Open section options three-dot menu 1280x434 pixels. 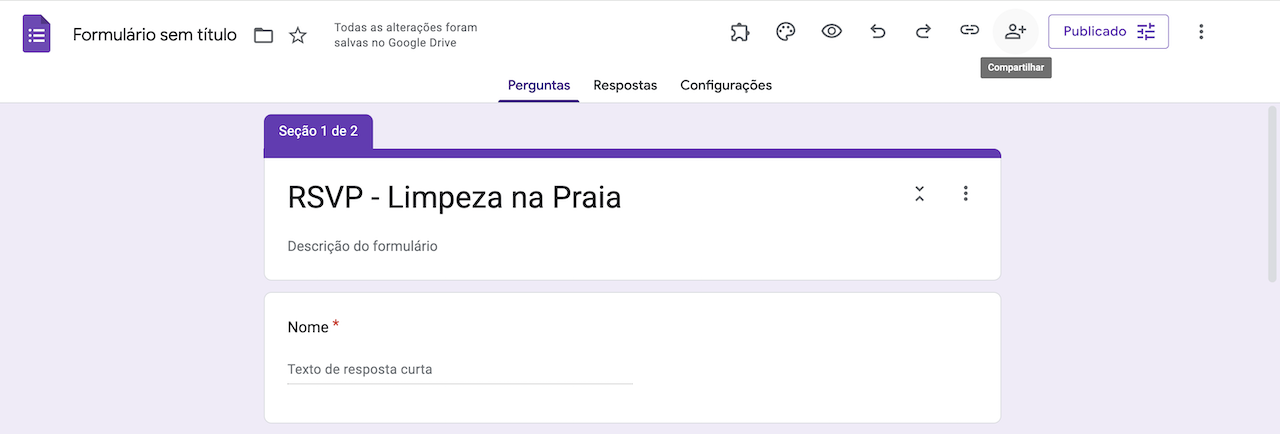click(965, 194)
